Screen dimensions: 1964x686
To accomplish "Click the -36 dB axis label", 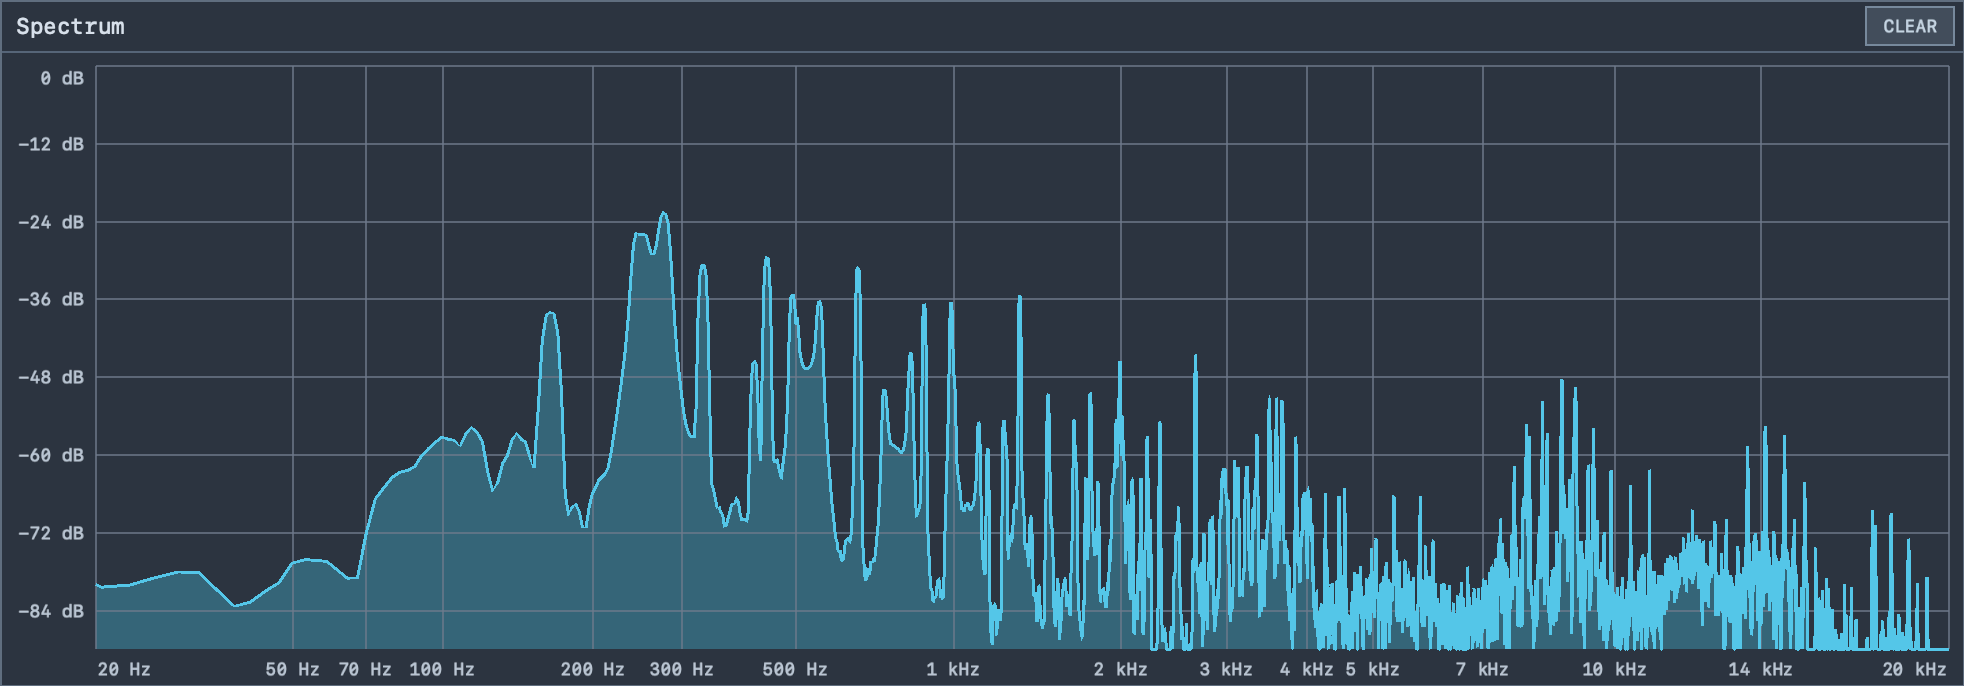I will tap(51, 299).
